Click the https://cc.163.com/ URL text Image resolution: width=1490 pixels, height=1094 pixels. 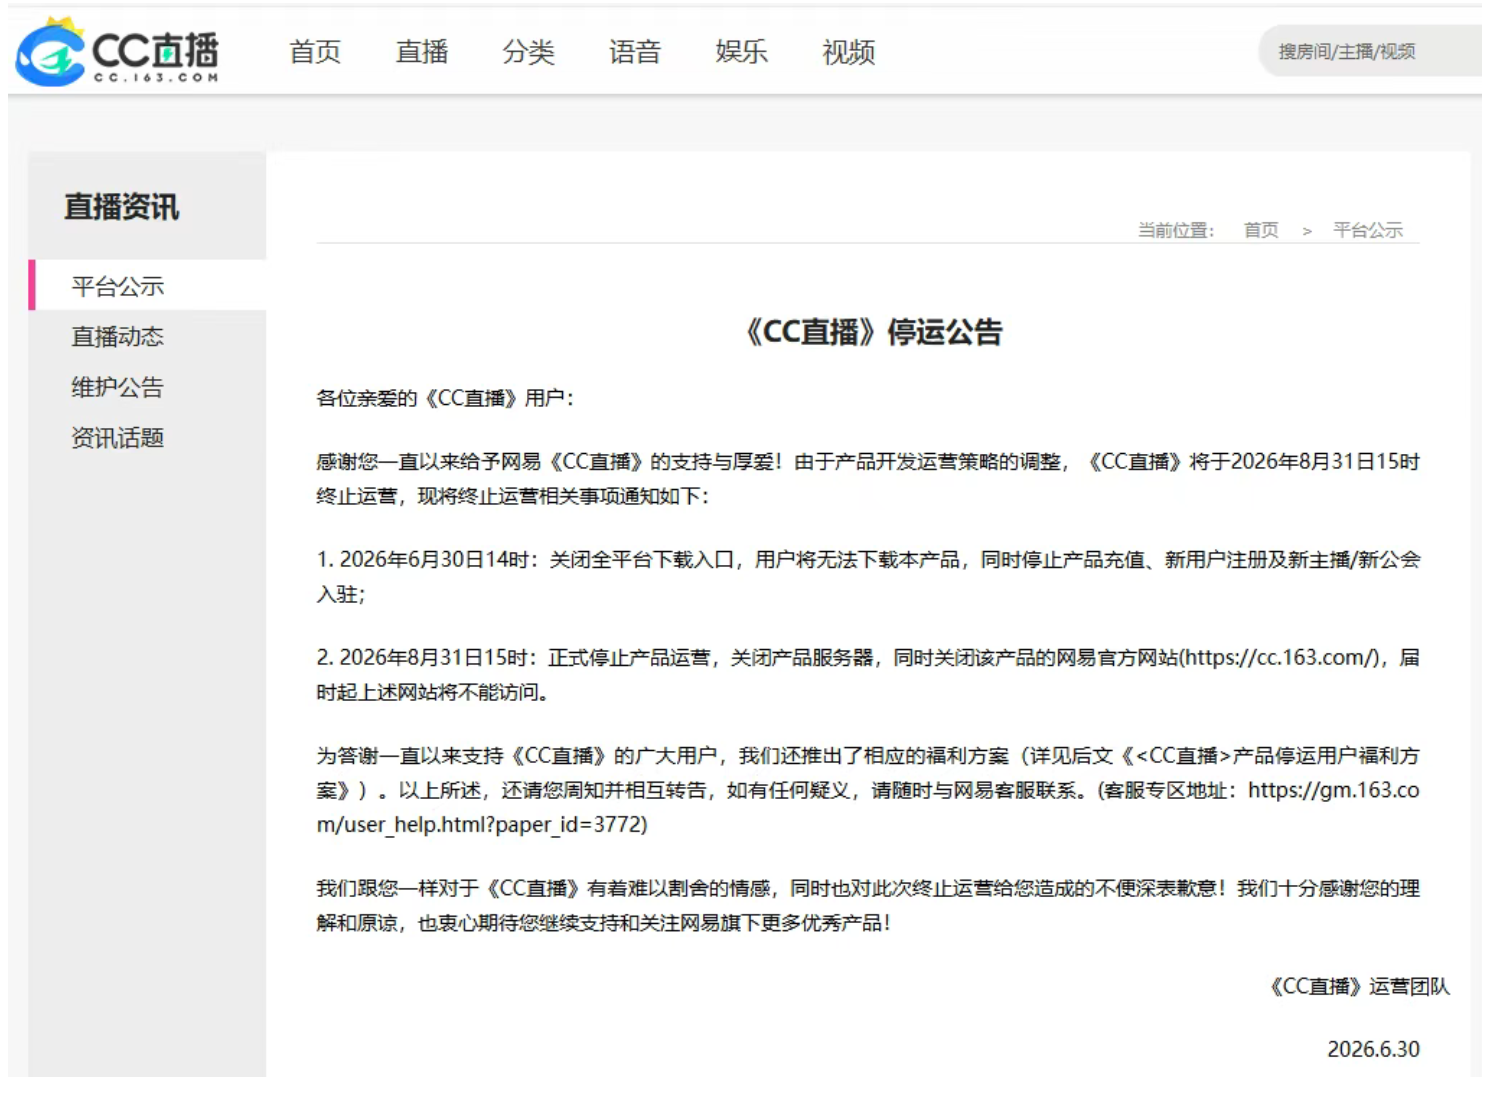point(1282,658)
